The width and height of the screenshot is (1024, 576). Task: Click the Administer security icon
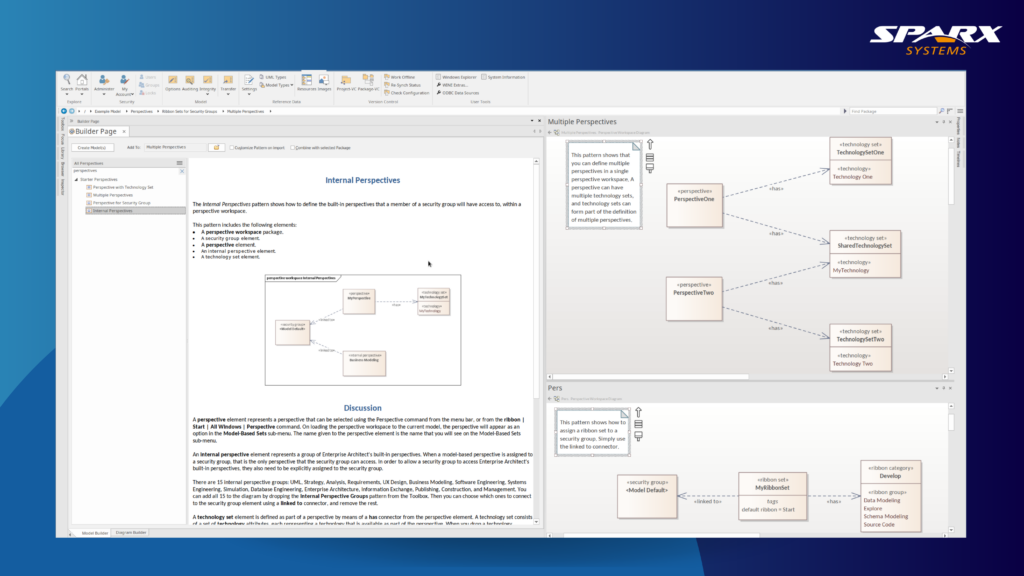coord(104,83)
